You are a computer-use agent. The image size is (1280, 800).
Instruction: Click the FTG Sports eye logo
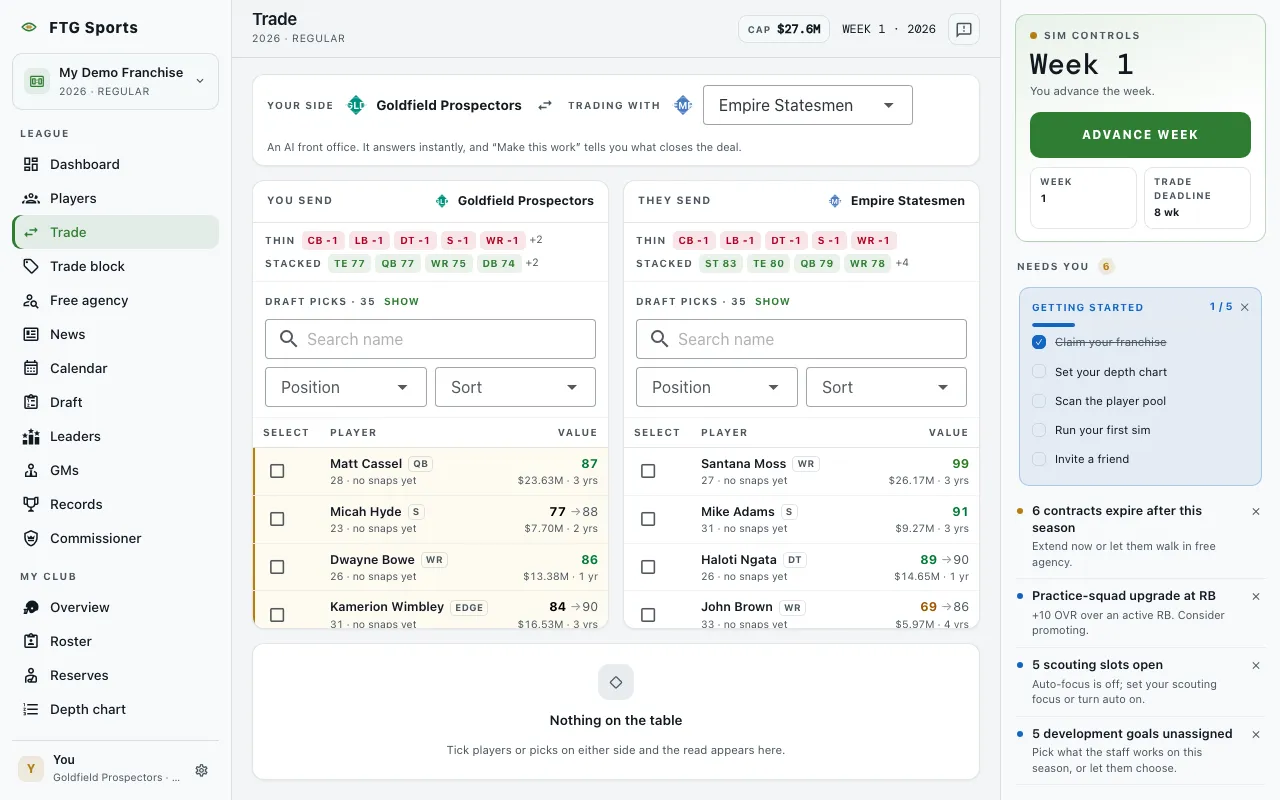[x=29, y=28]
